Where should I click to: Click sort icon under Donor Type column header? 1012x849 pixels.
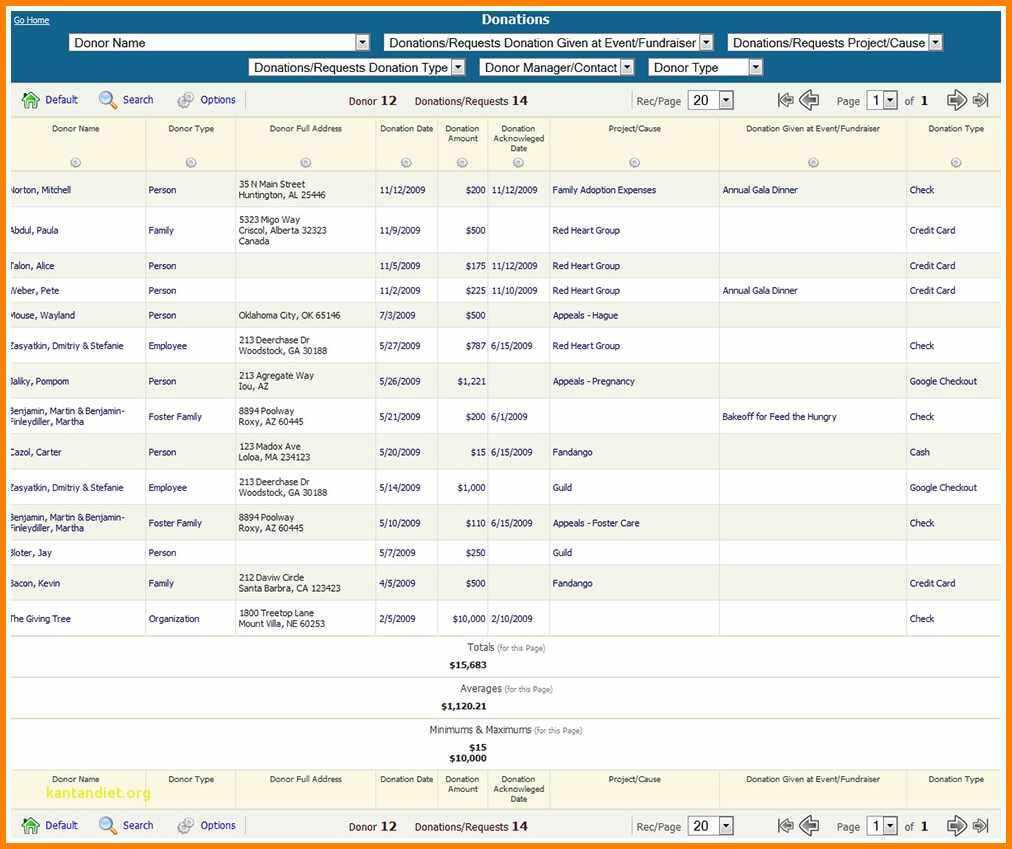191,163
